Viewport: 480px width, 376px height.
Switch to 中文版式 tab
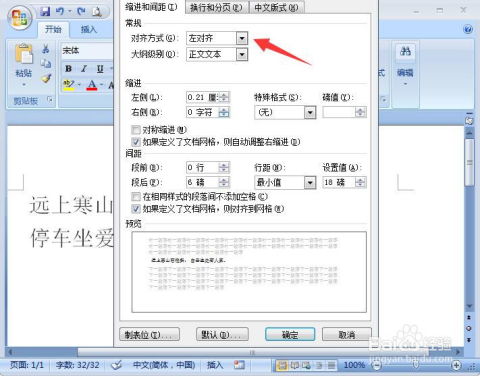click(276, 7)
